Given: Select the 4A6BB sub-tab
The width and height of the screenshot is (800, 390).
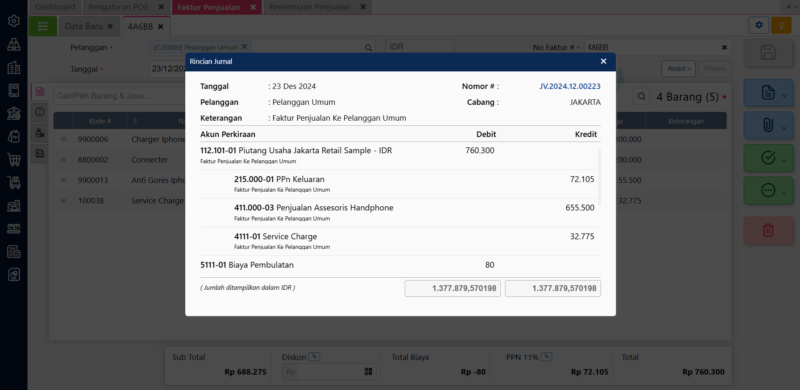Looking at the screenshot, I should pos(140,26).
